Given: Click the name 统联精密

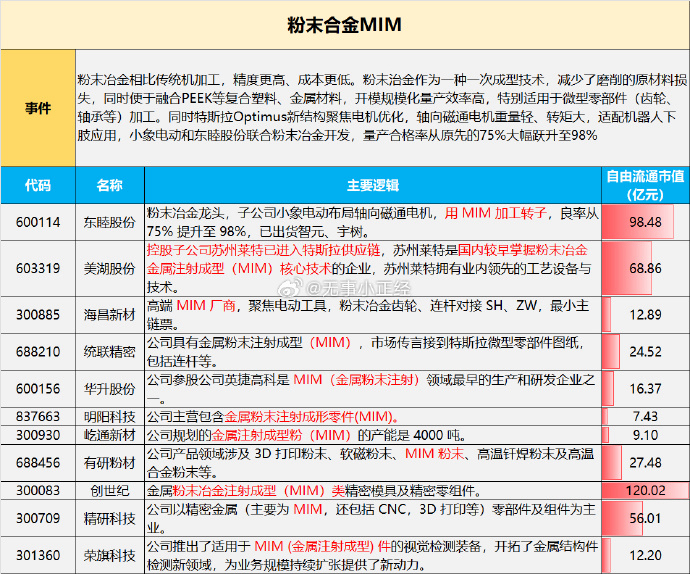Looking at the screenshot, I should 110,352.
